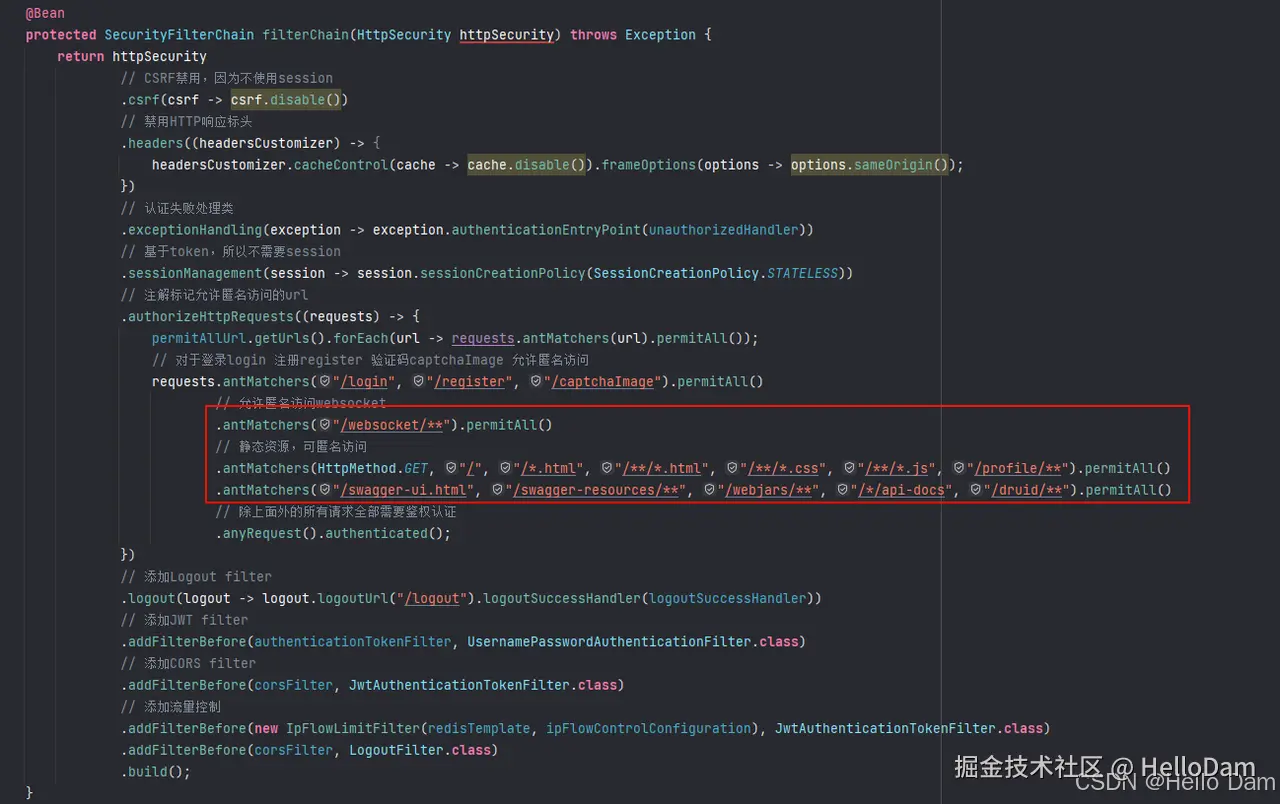Click the shield icon before "/**/*.js"
The width and height of the screenshot is (1280, 804).
[x=850, y=468]
